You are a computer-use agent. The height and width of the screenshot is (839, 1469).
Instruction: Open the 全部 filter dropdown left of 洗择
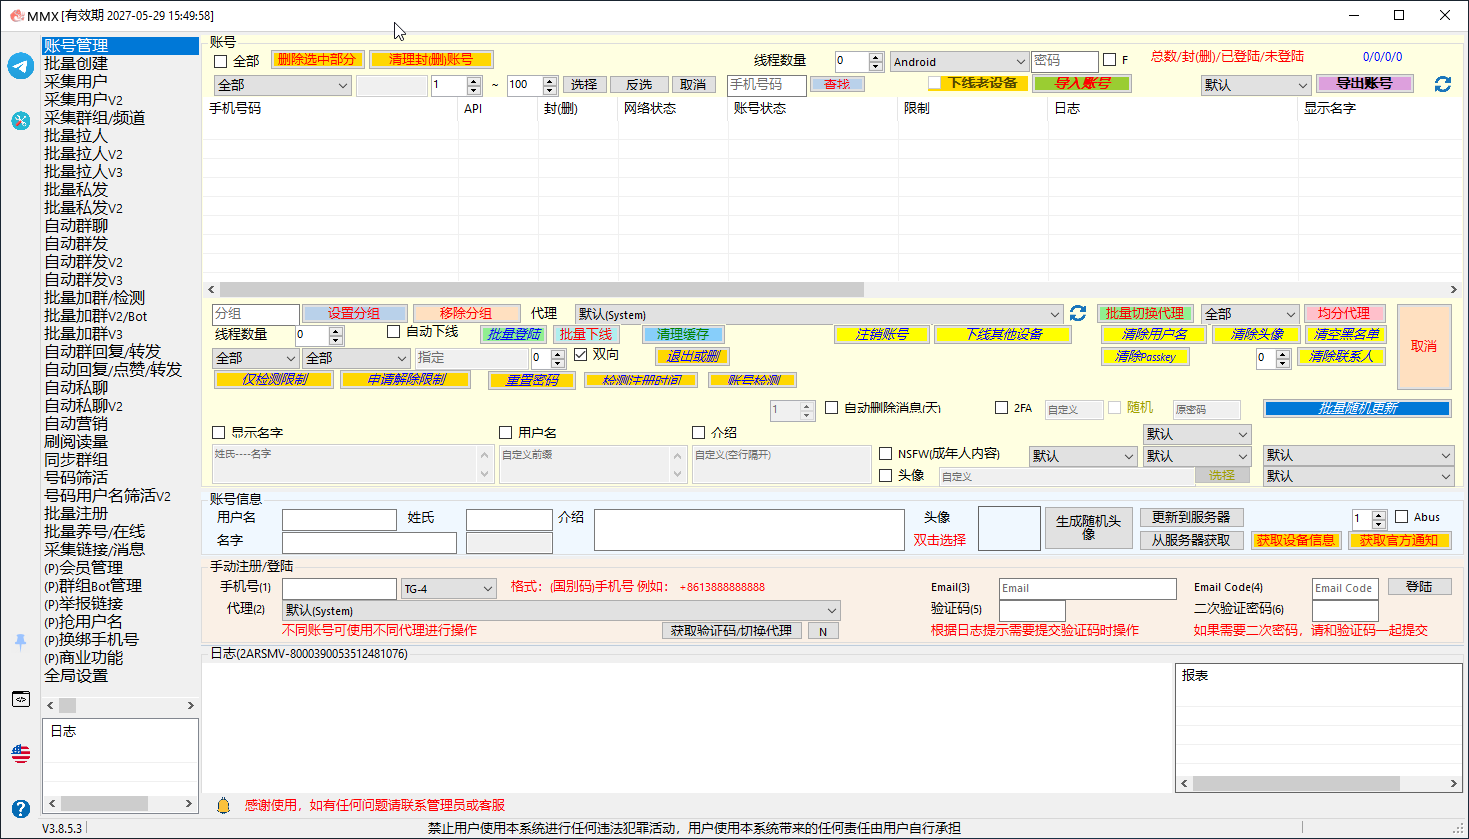pyautogui.click(x=283, y=85)
